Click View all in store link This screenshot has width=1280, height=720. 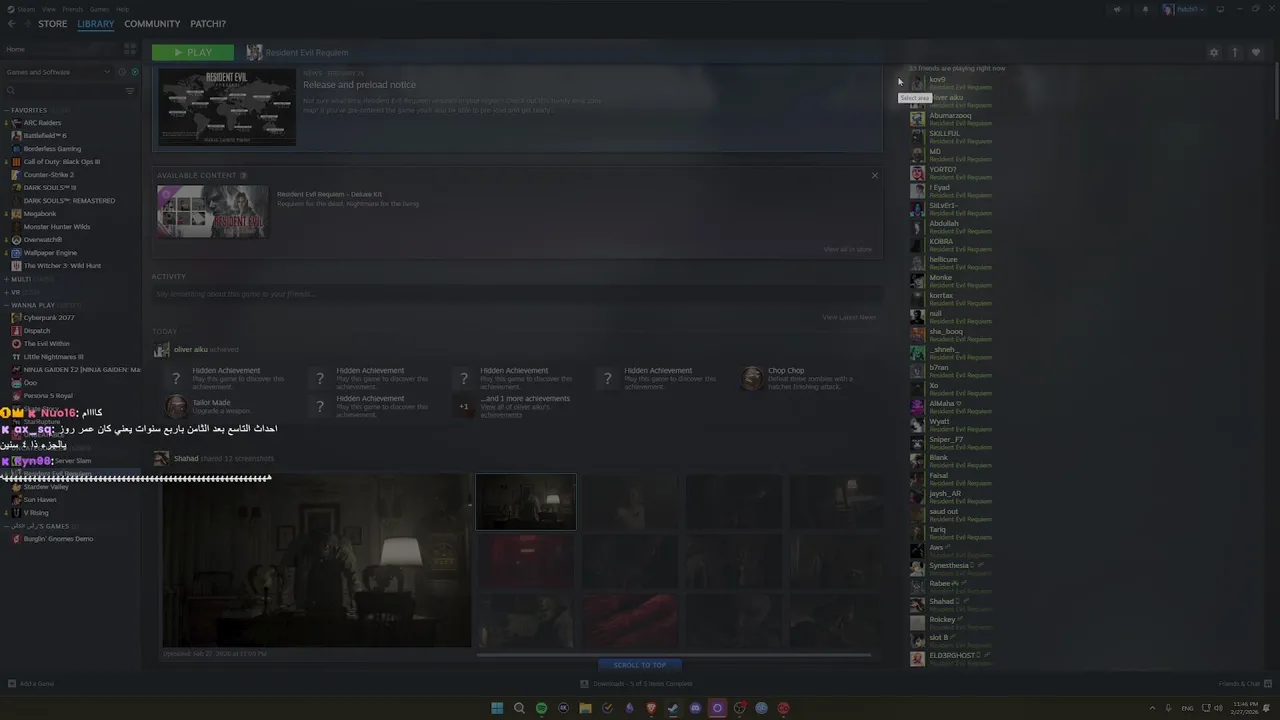point(848,249)
